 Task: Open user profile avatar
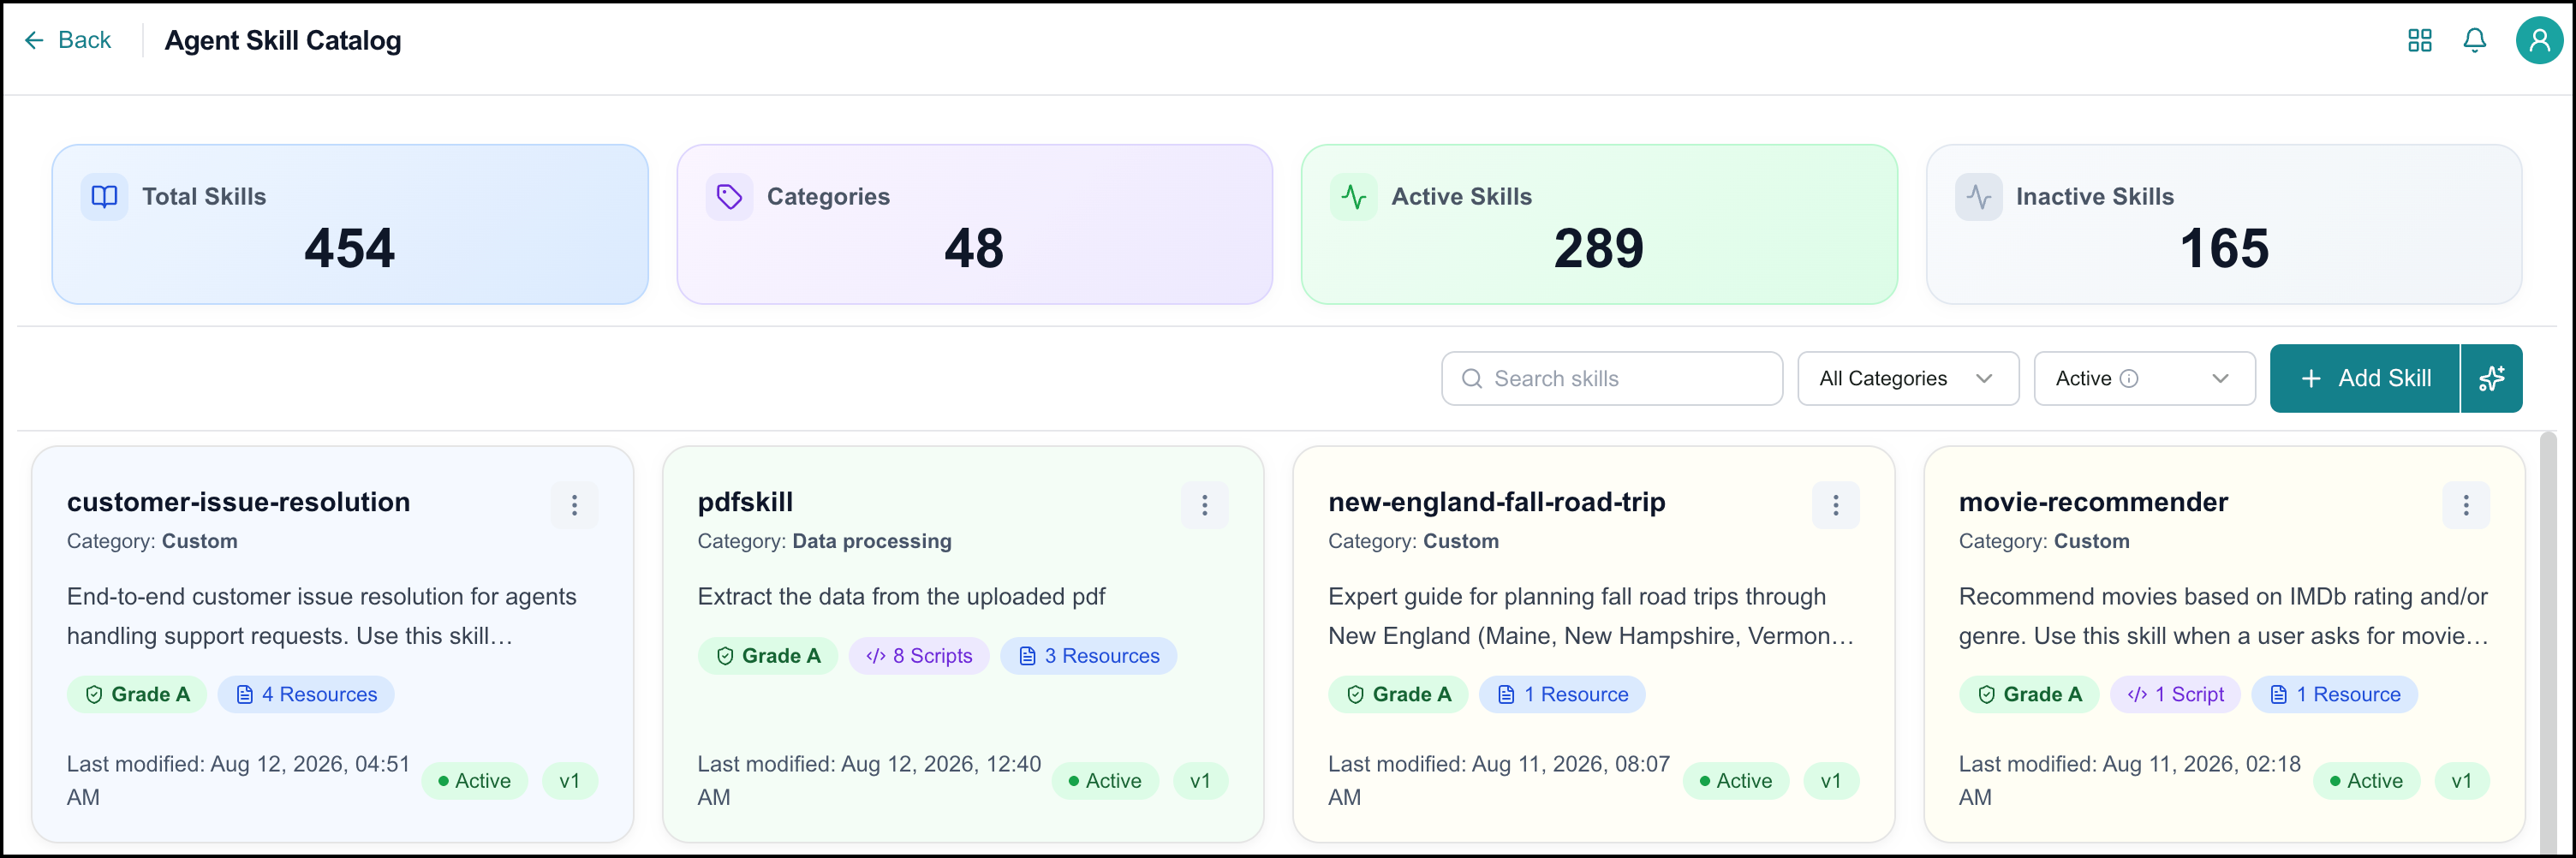pos(2539,40)
